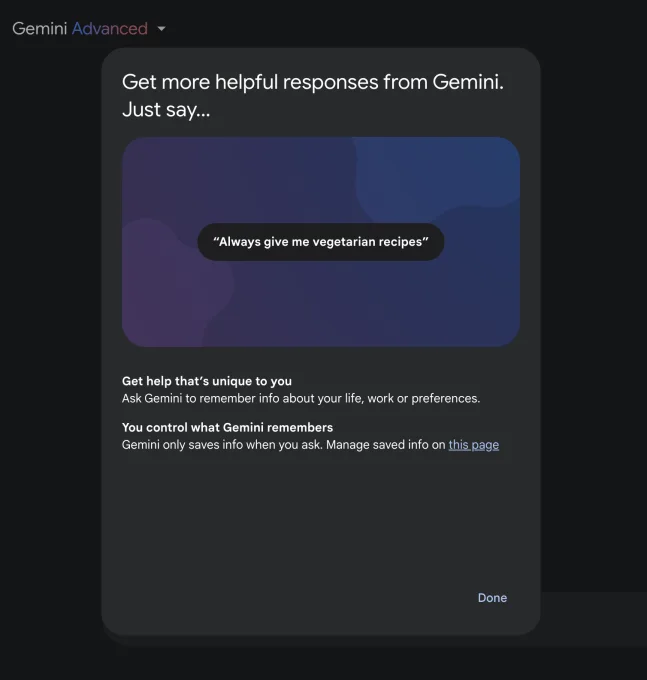Click the "Get more helpful responses from Gemini." heading
This screenshot has height=680, width=647.
pos(313,82)
